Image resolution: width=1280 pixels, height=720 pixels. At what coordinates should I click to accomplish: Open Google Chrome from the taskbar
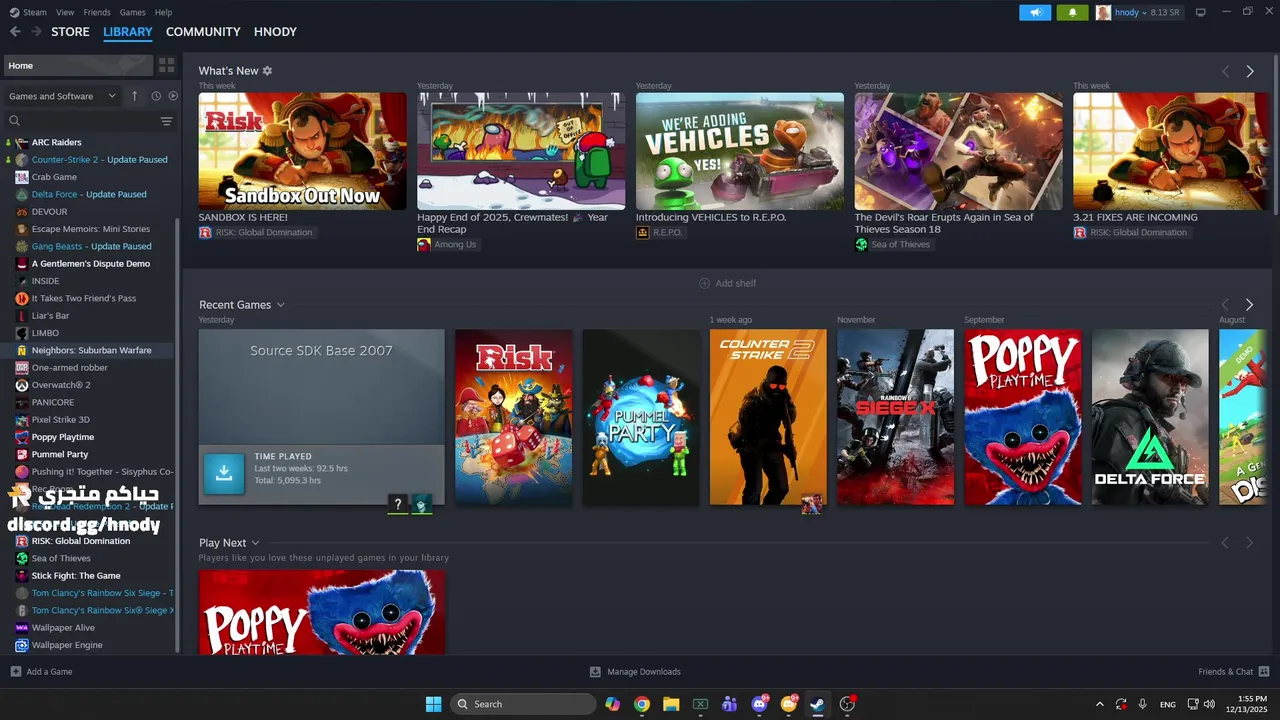(642, 704)
